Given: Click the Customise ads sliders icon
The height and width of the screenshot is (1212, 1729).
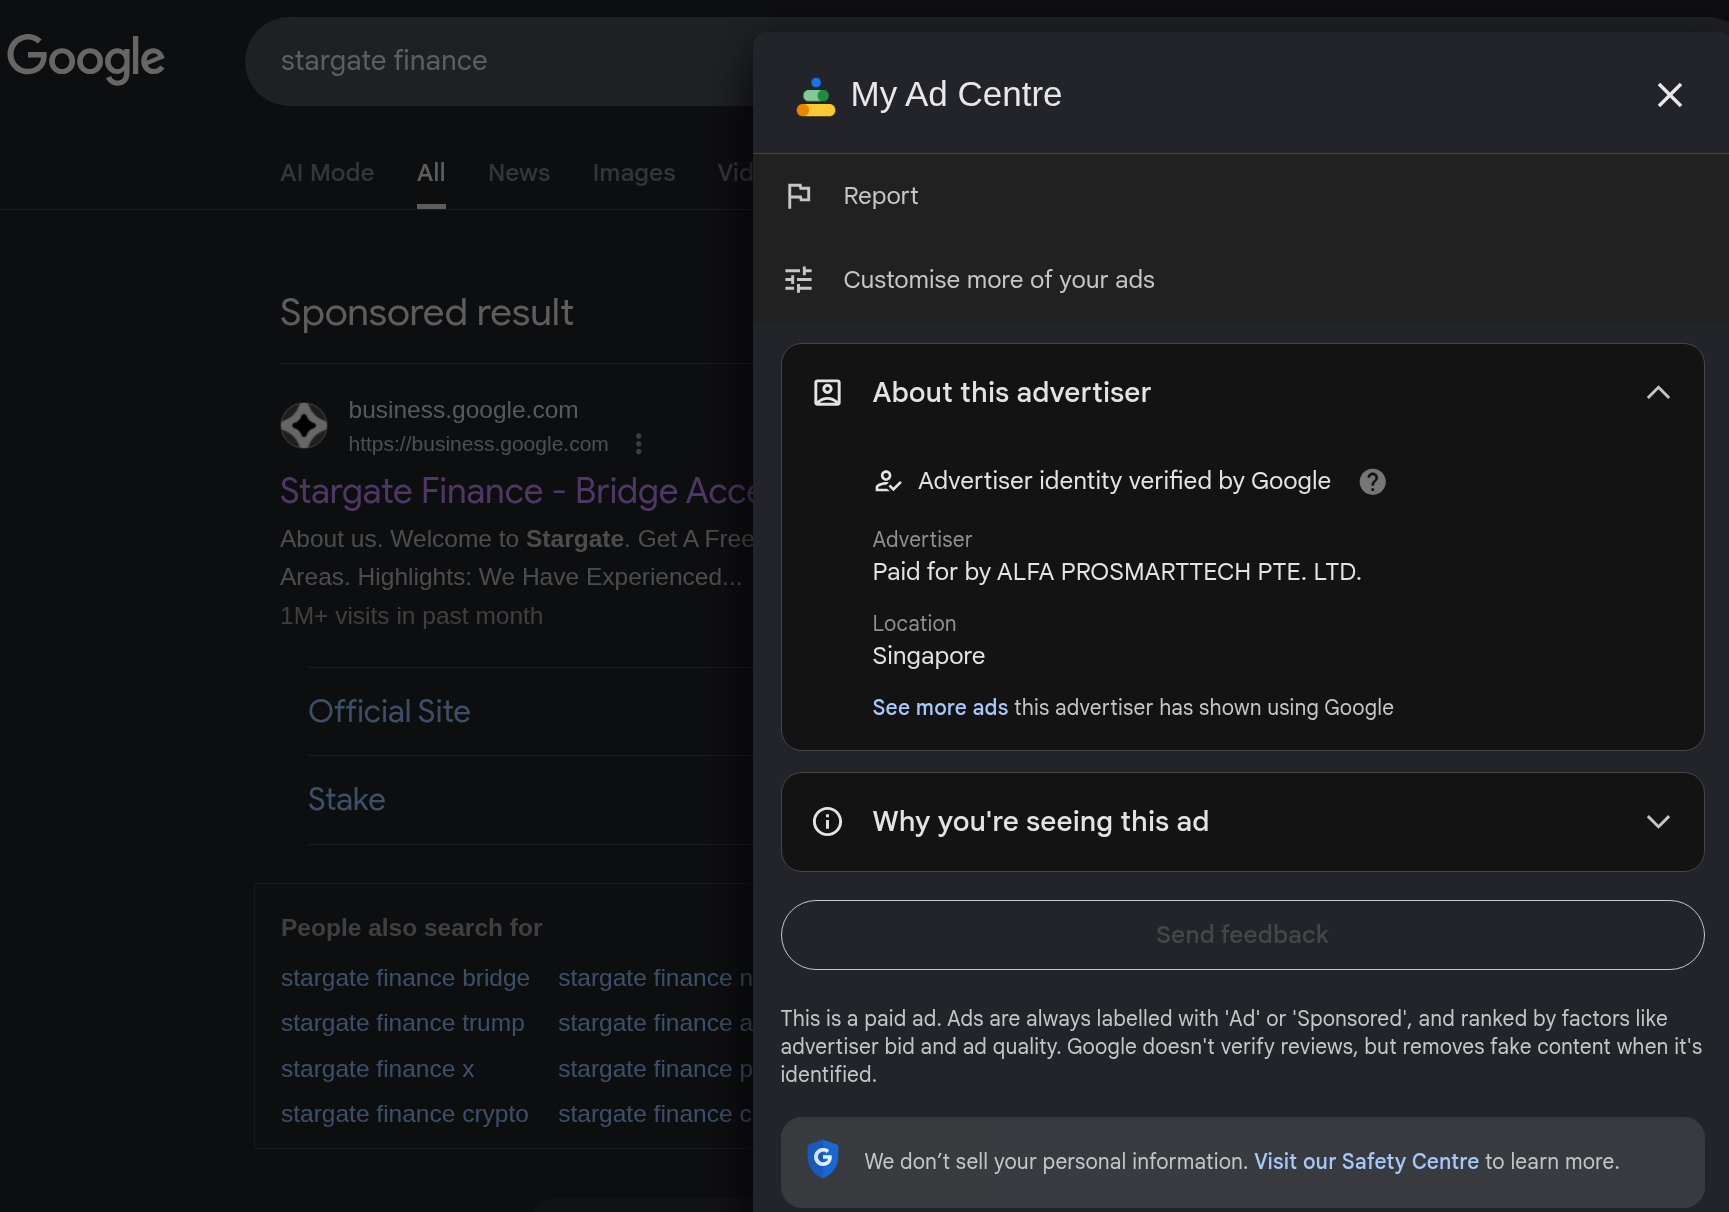Looking at the screenshot, I should pyautogui.click(x=798, y=280).
